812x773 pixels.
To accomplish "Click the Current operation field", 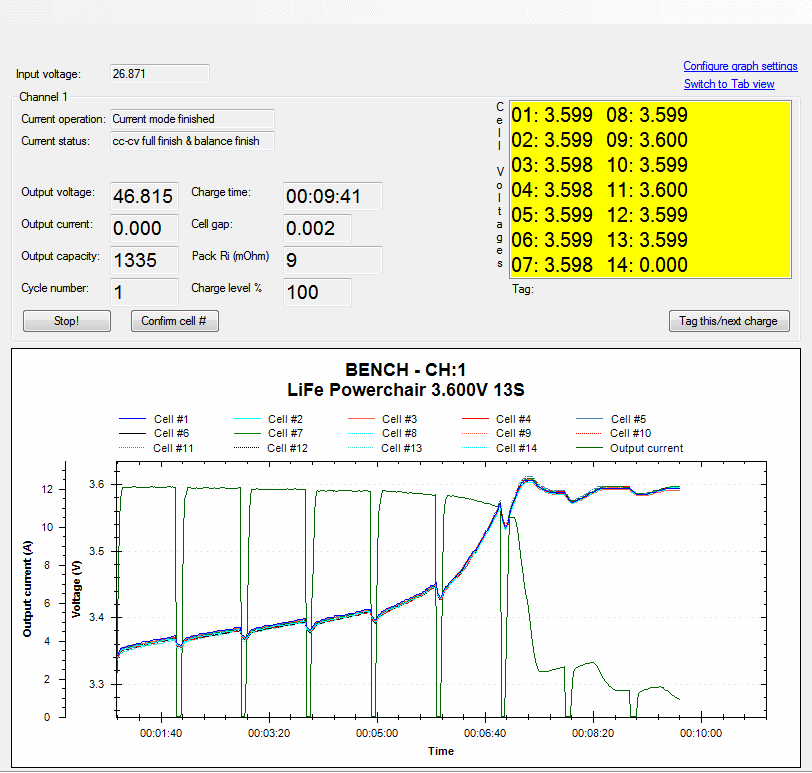I will coord(191,119).
